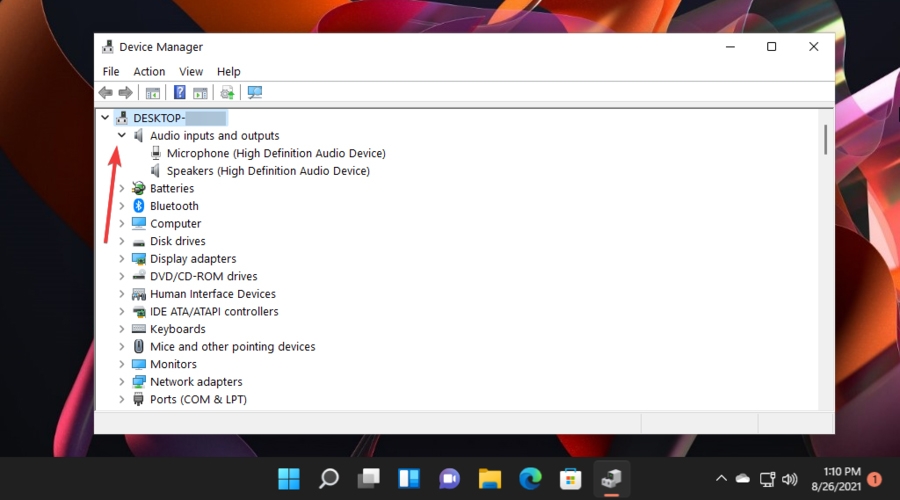
Task: Launch Microsoft Edge from taskbar
Action: 530,478
